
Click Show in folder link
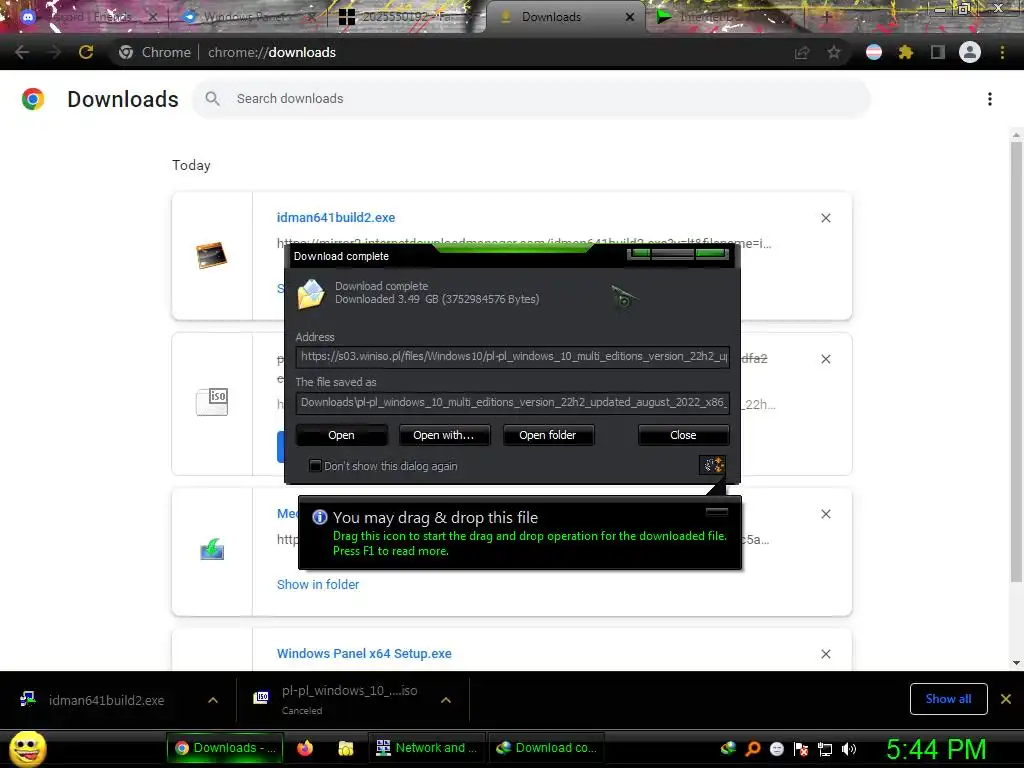[x=318, y=584]
